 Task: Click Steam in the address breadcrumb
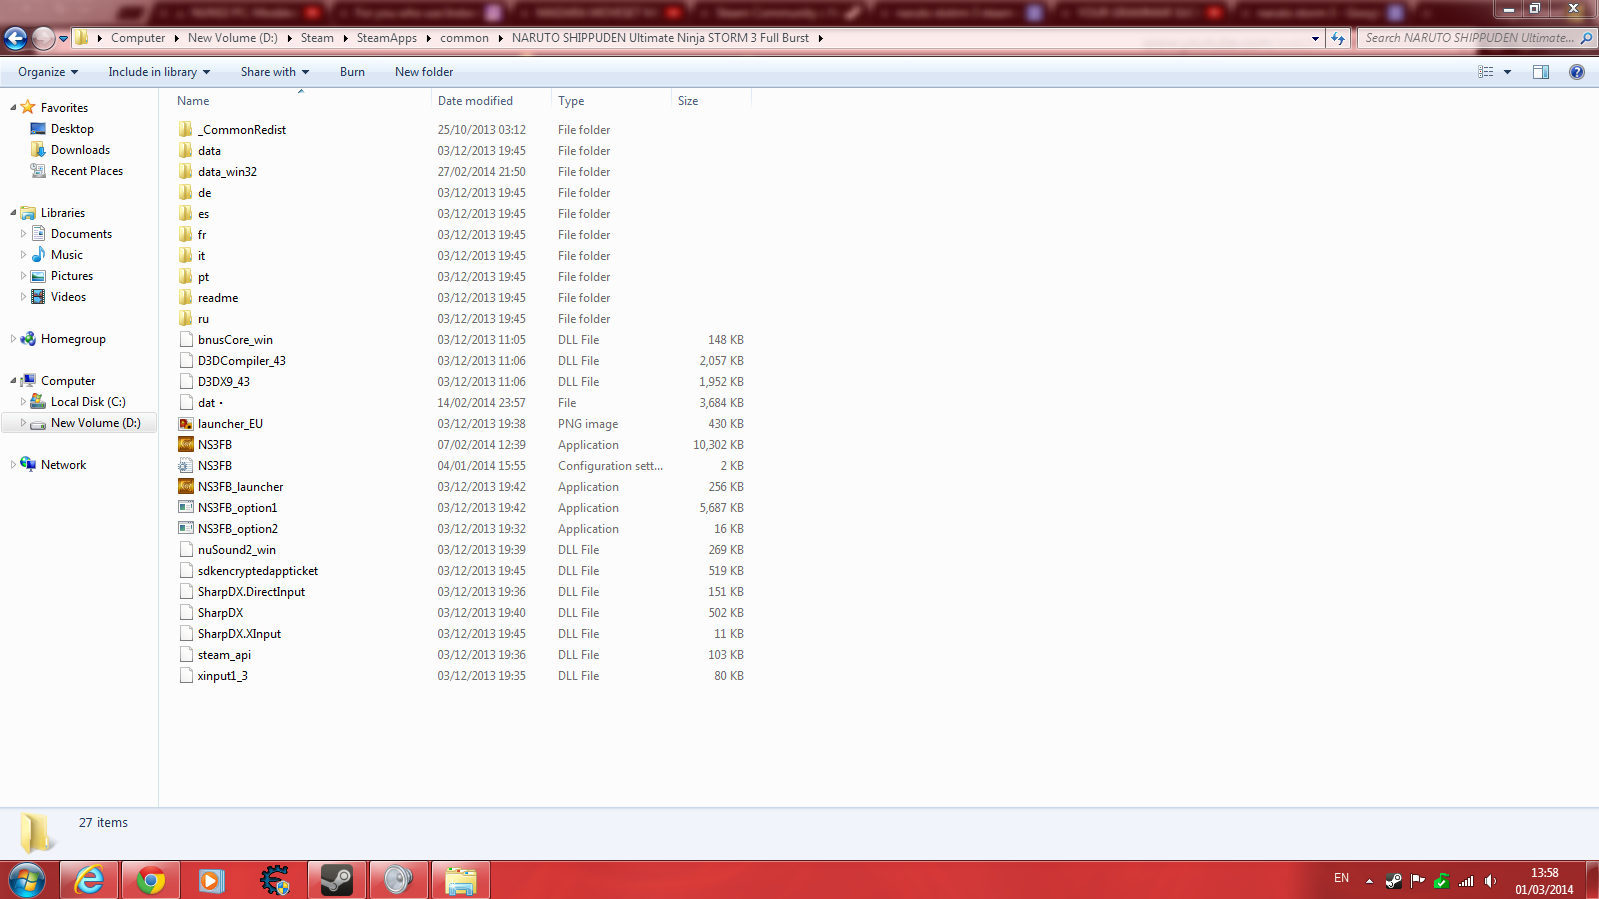click(317, 38)
